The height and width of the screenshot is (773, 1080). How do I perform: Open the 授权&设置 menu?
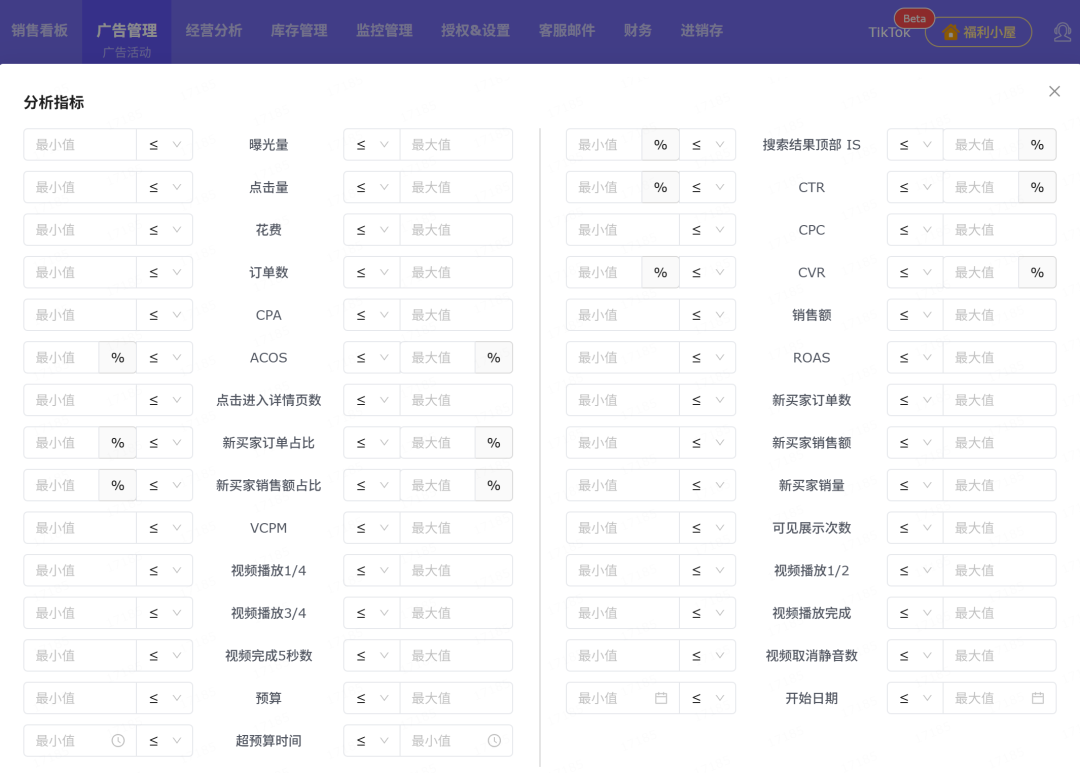(x=475, y=30)
